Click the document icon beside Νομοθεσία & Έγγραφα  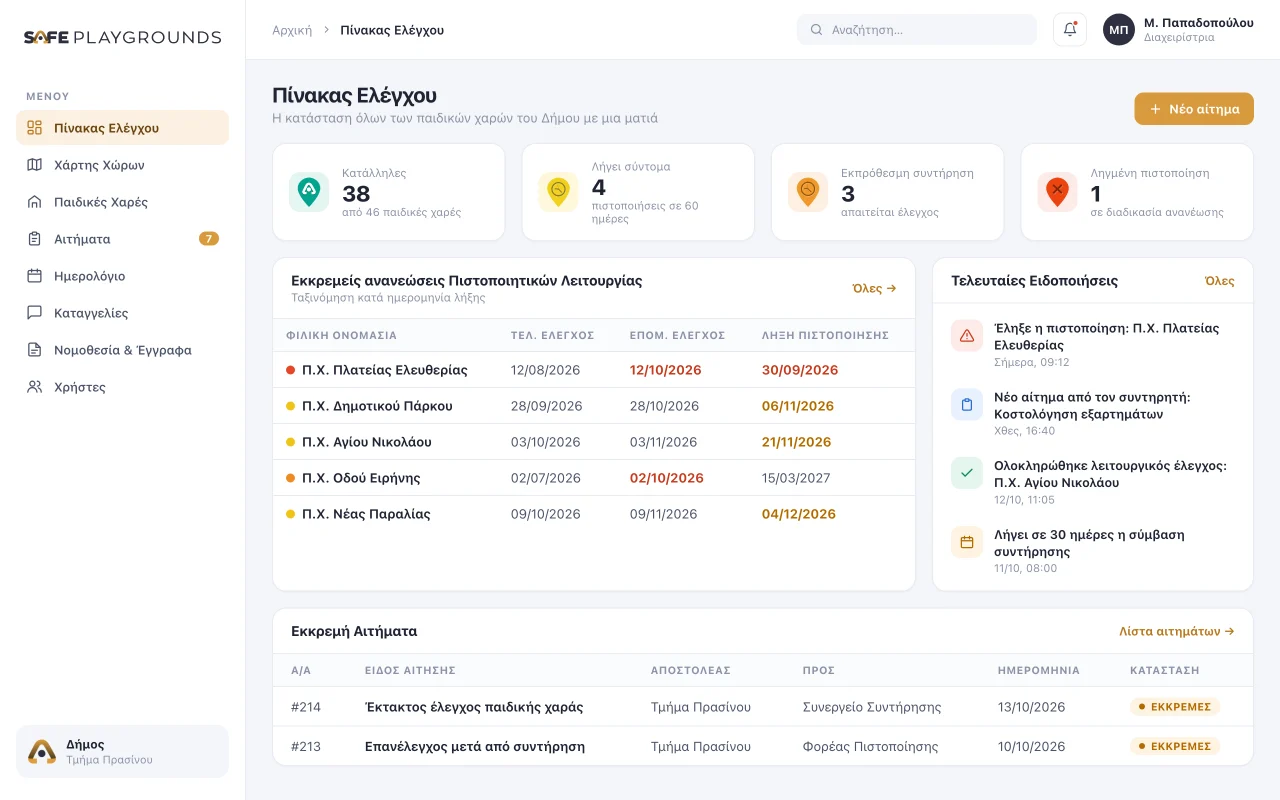[x=35, y=350]
